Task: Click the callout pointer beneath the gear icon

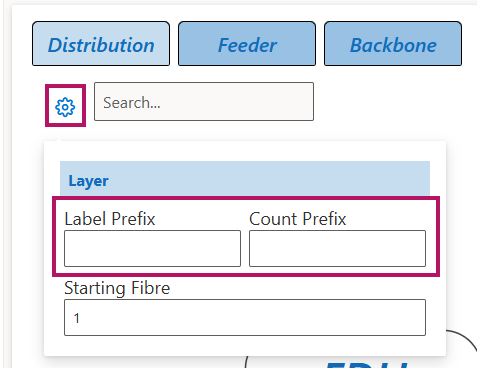Action: (58, 138)
